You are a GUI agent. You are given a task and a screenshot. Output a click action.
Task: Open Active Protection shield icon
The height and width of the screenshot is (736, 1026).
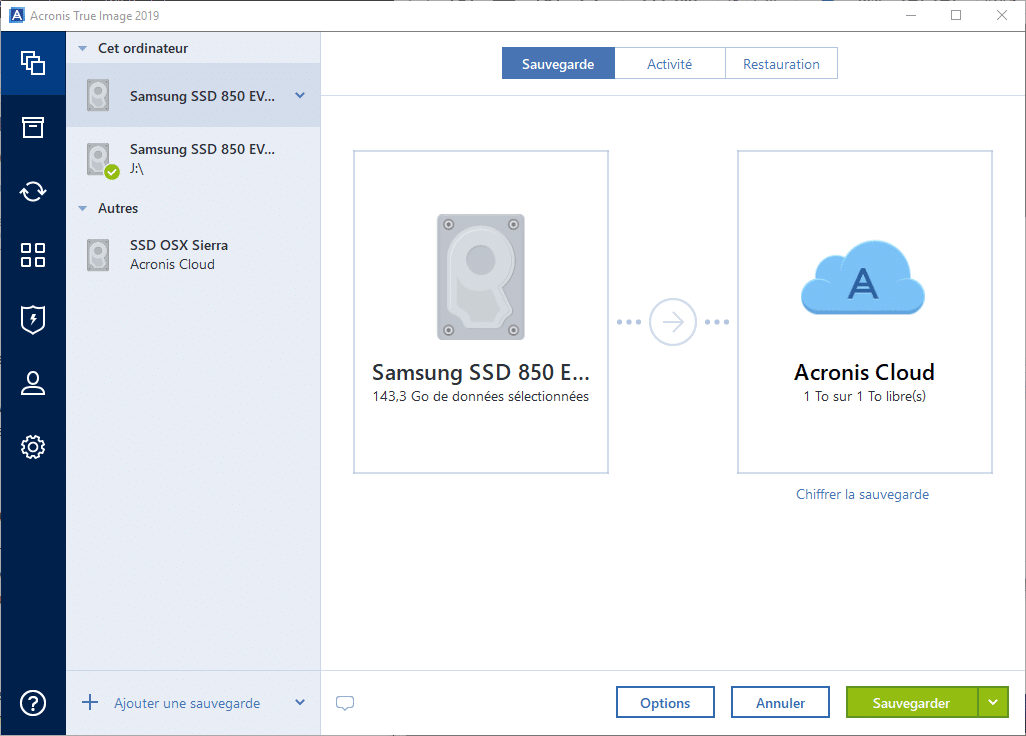pyautogui.click(x=33, y=319)
